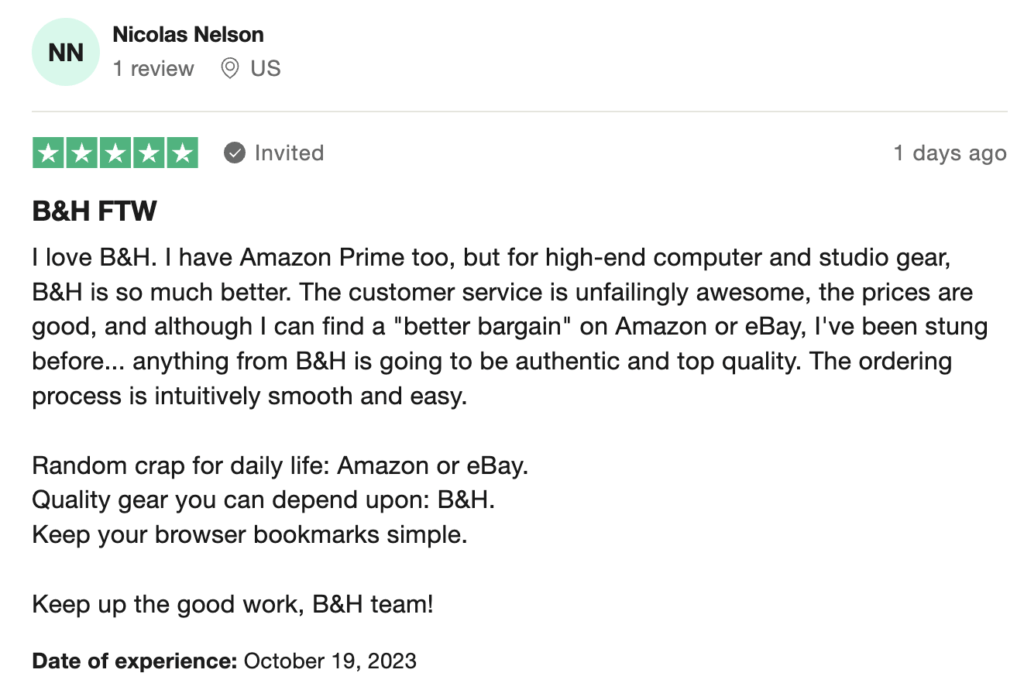Viewport: 1024px width, 697px height.
Task: Click the first green rating star
Action: tap(48, 153)
